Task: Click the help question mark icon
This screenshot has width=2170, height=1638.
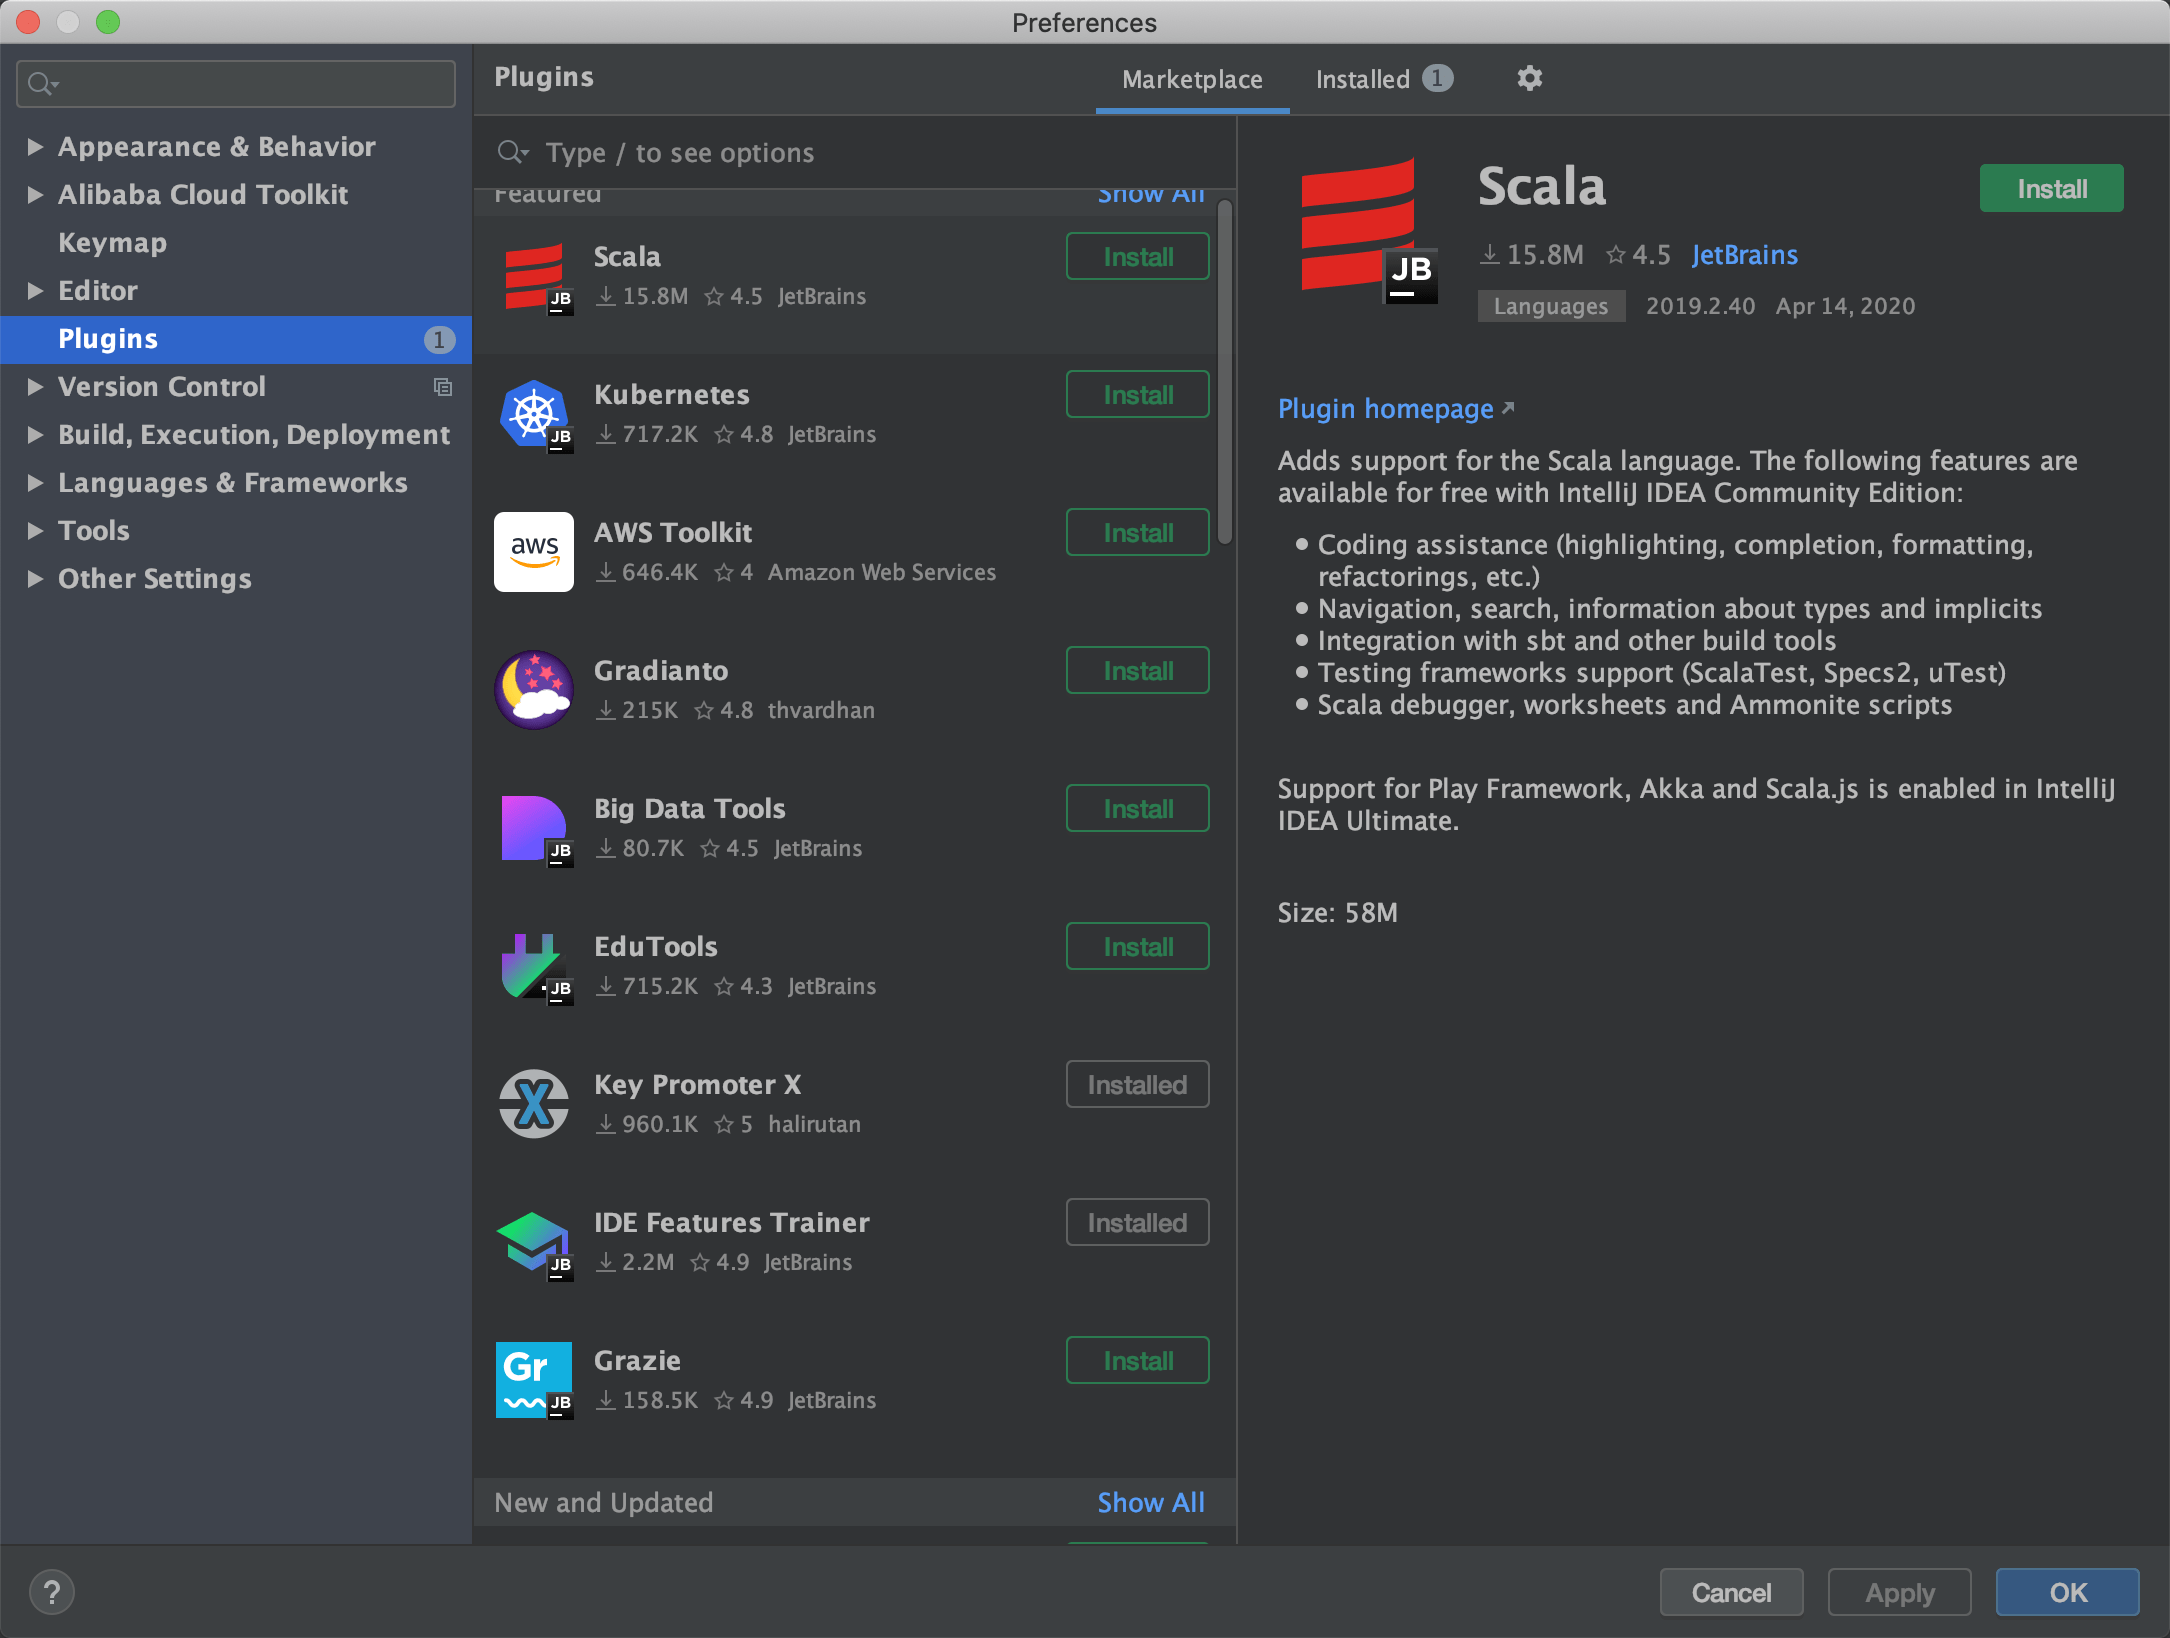Action: coord(52,1592)
